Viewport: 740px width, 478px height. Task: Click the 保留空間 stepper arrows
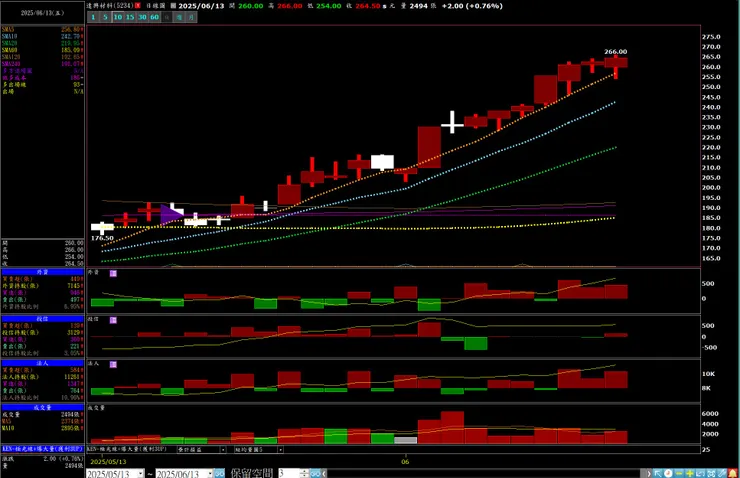pos(304,473)
